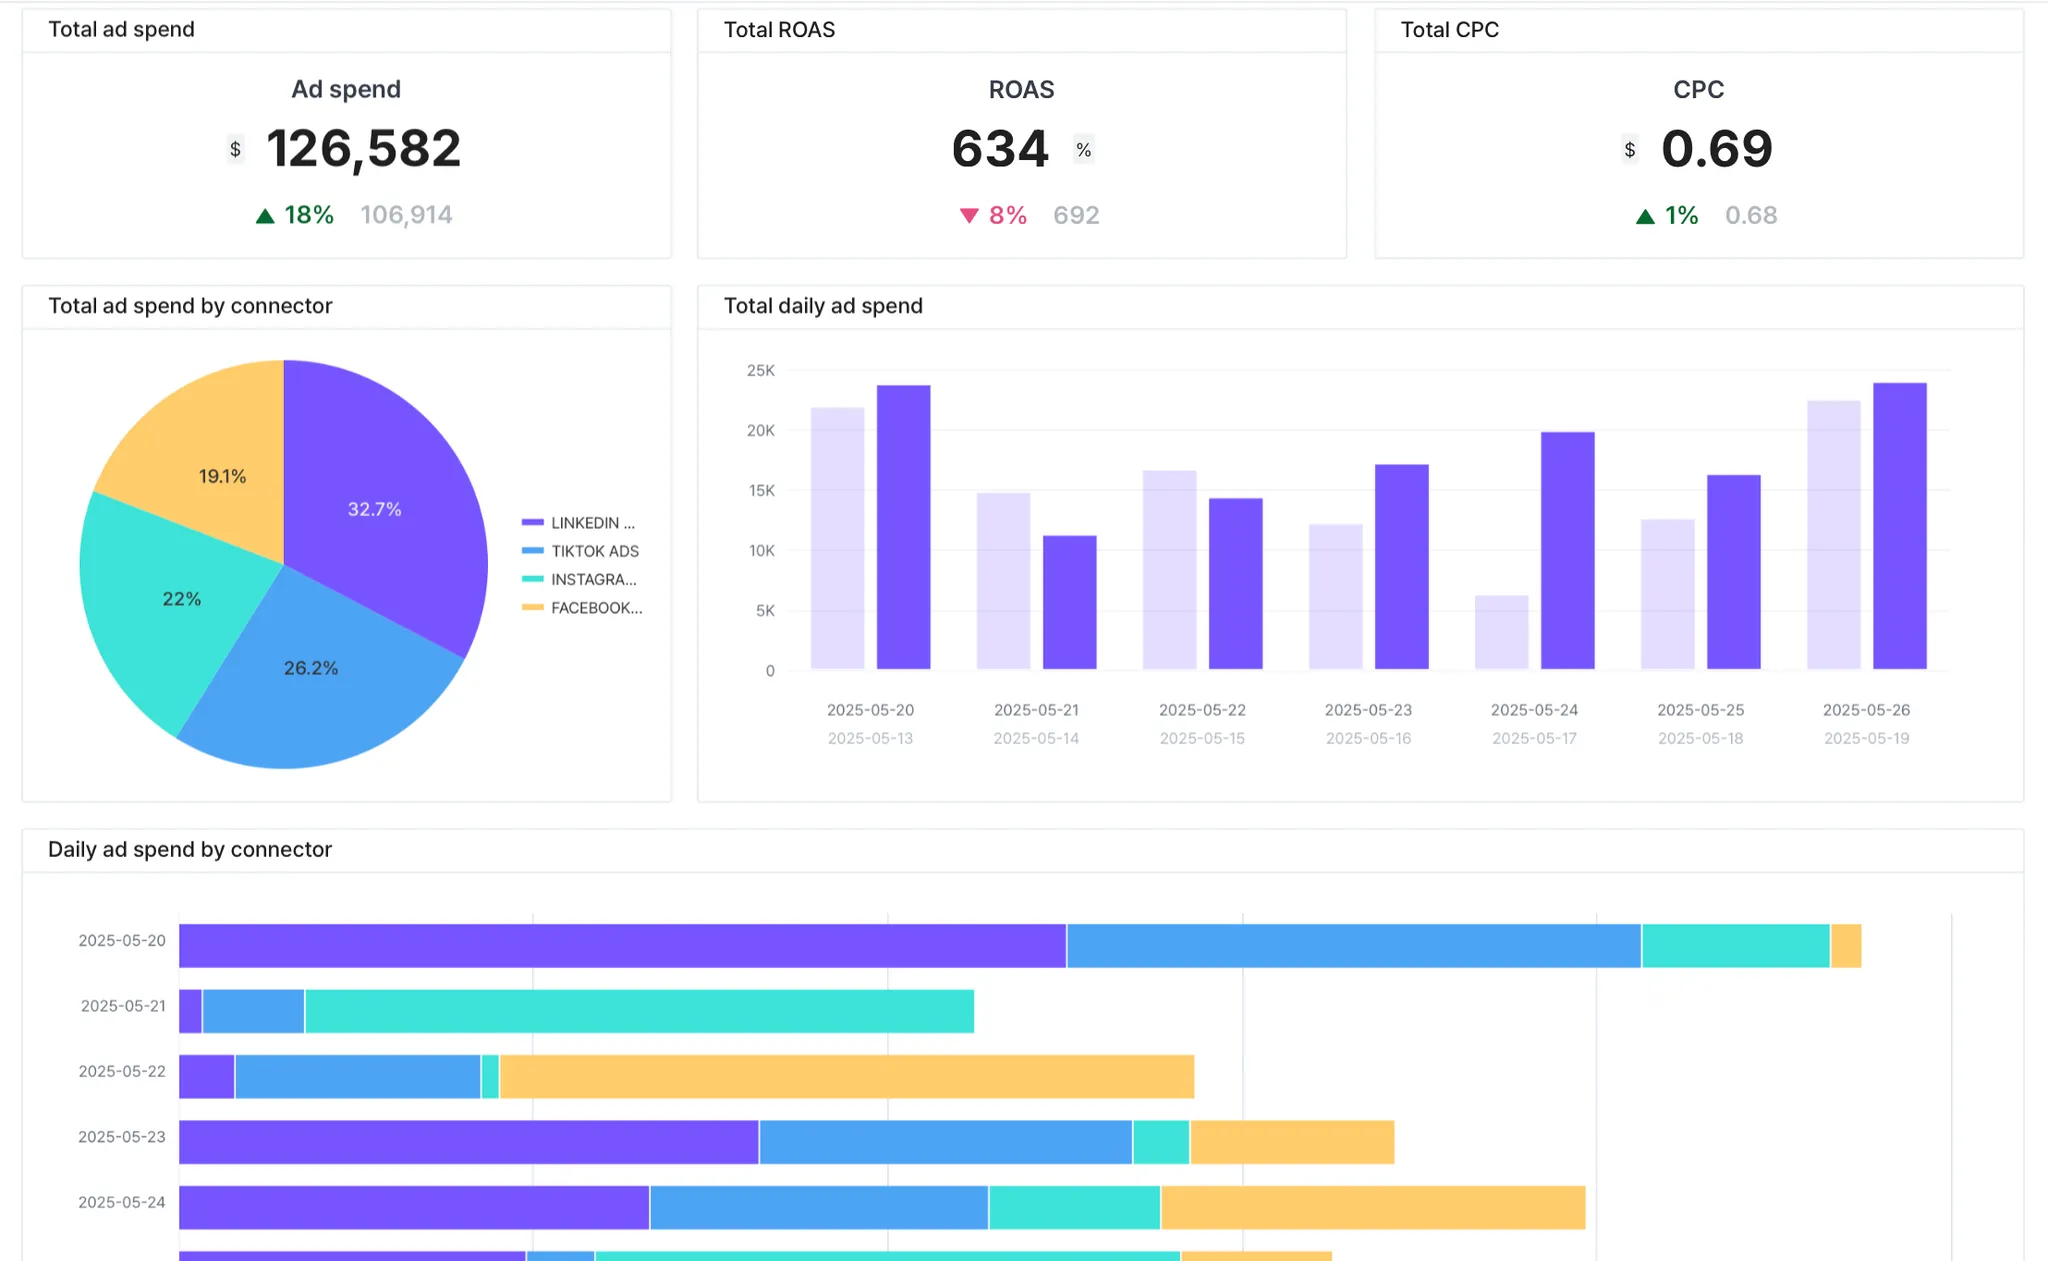
Task: Click the Total daily ad spend title
Action: (x=823, y=306)
